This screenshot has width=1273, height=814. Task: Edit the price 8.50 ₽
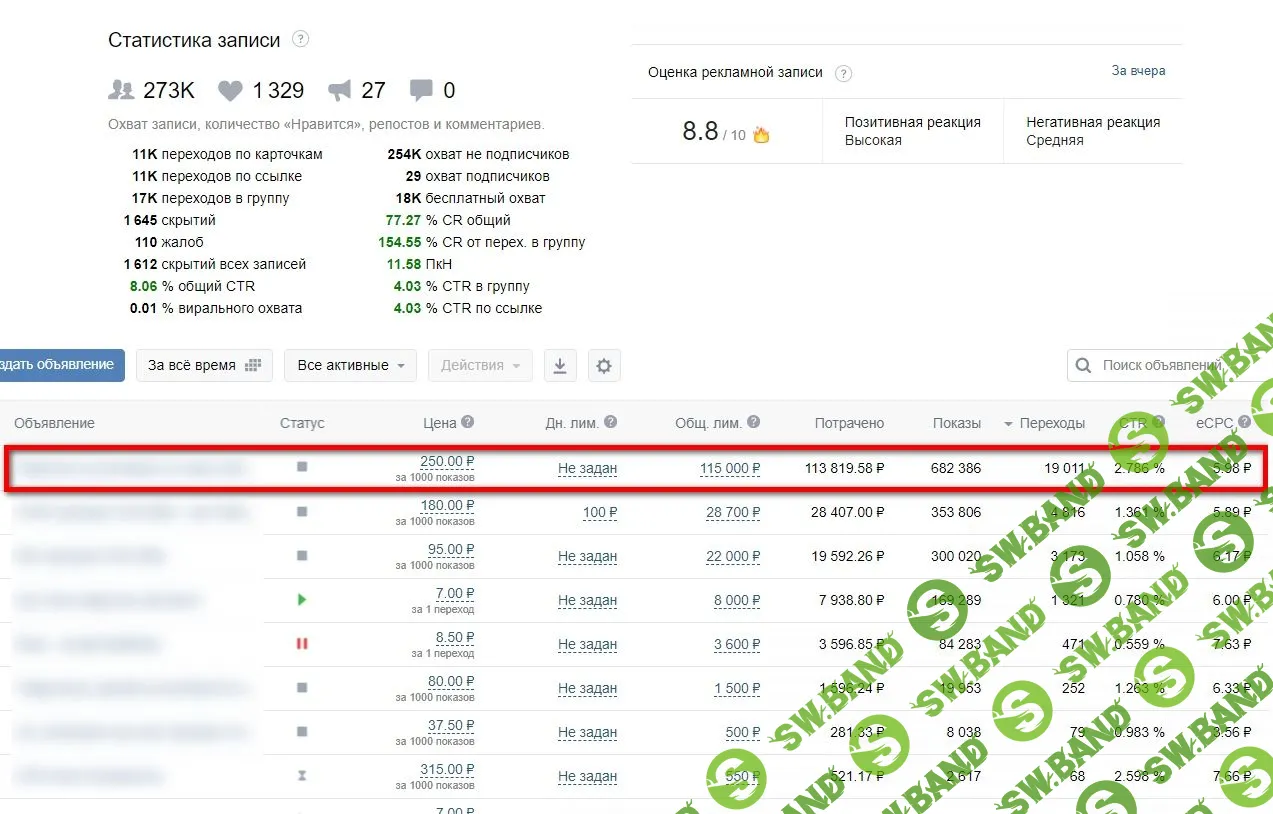[x=455, y=637]
